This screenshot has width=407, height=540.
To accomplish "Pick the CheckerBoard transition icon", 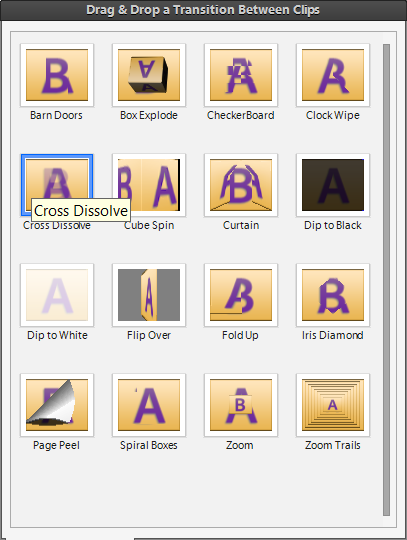I will (241, 75).
